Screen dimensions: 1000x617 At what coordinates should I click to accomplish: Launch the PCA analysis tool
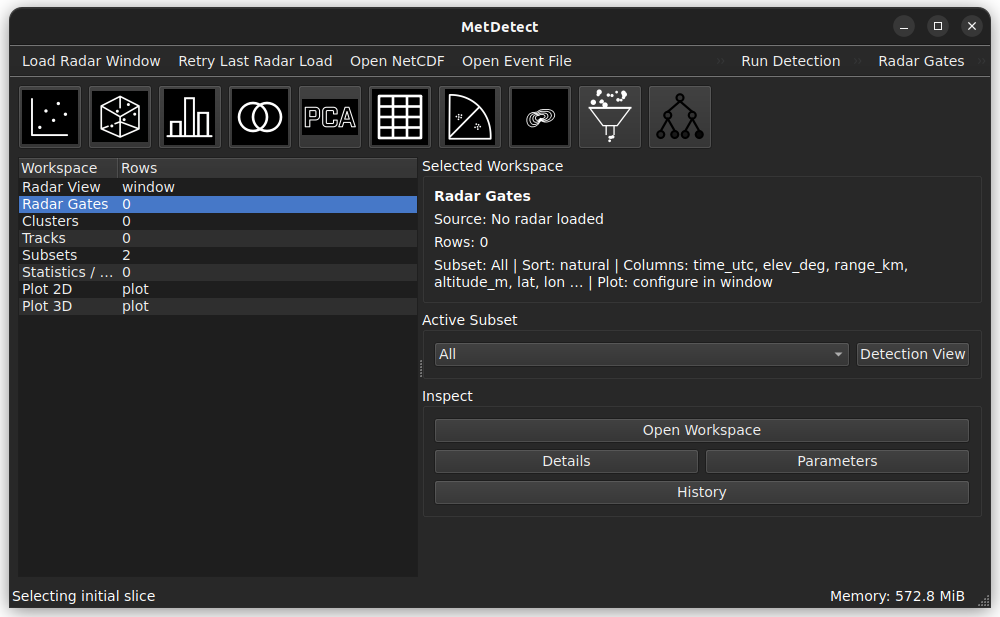[x=330, y=117]
